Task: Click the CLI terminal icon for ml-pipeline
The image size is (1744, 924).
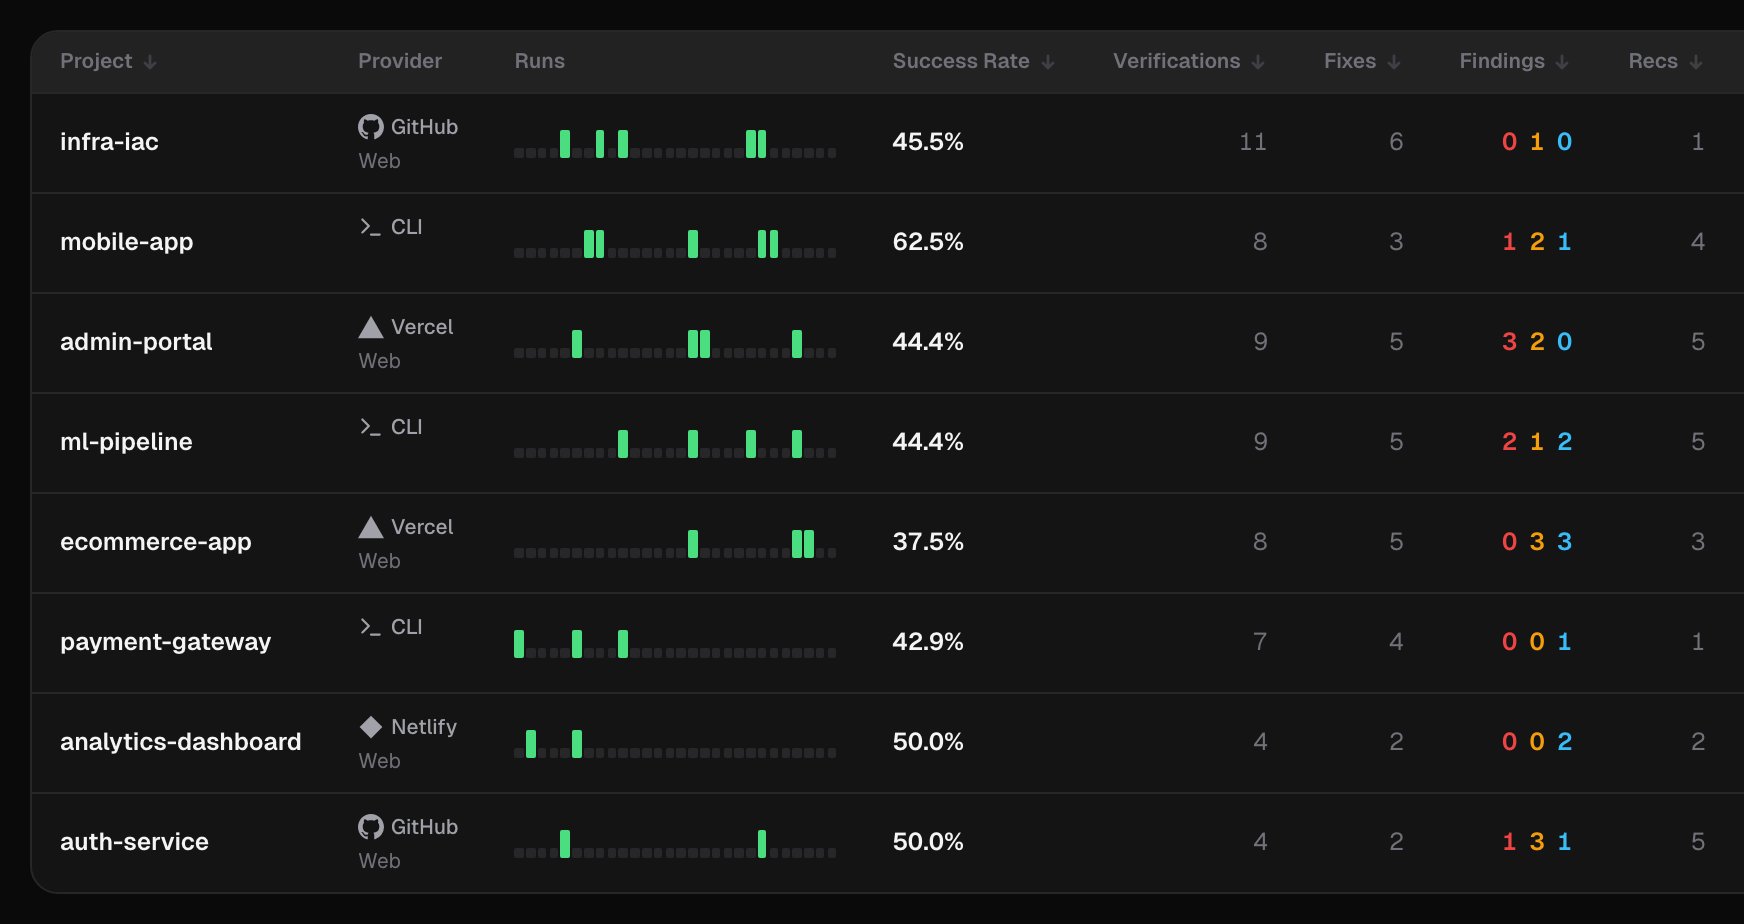Action: coord(371,427)
